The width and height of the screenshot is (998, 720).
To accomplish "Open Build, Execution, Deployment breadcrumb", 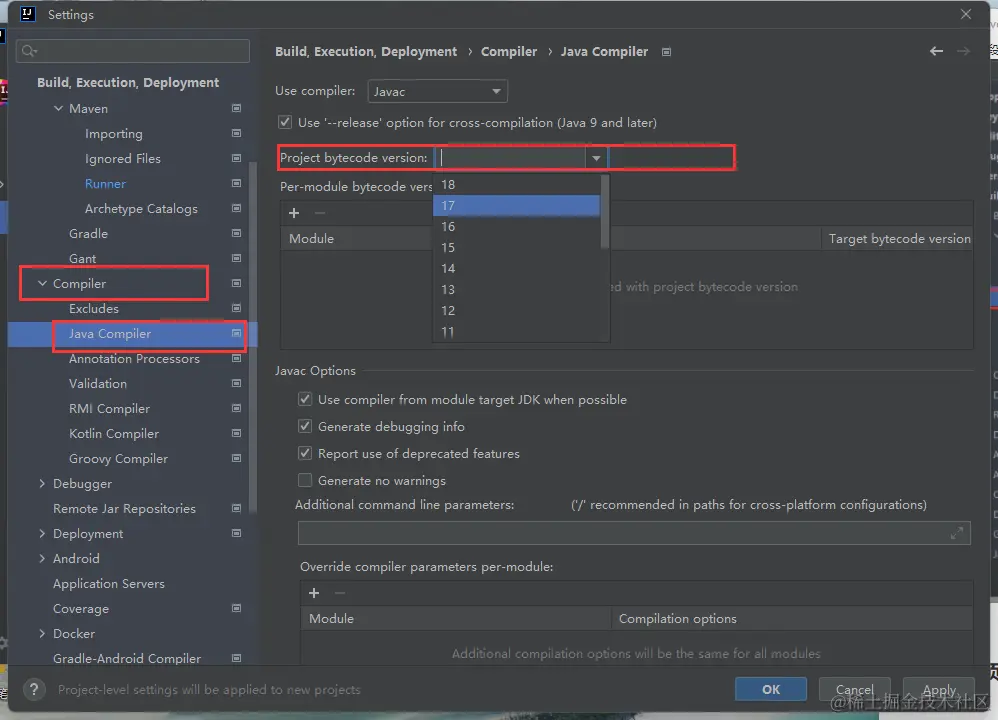I will pyautogui.click(x=366, y=52).
